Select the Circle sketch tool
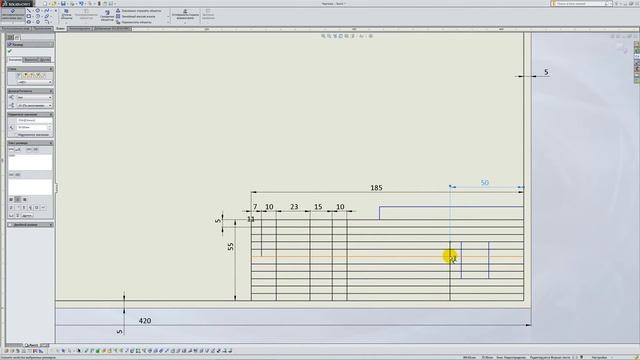This screenshot has height=360, width=640. click(38, 11)
